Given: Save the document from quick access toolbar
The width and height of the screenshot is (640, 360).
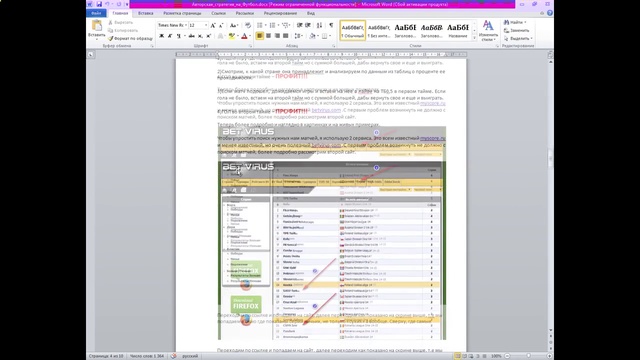Looking at the screenshot, I should click(99, 4).
